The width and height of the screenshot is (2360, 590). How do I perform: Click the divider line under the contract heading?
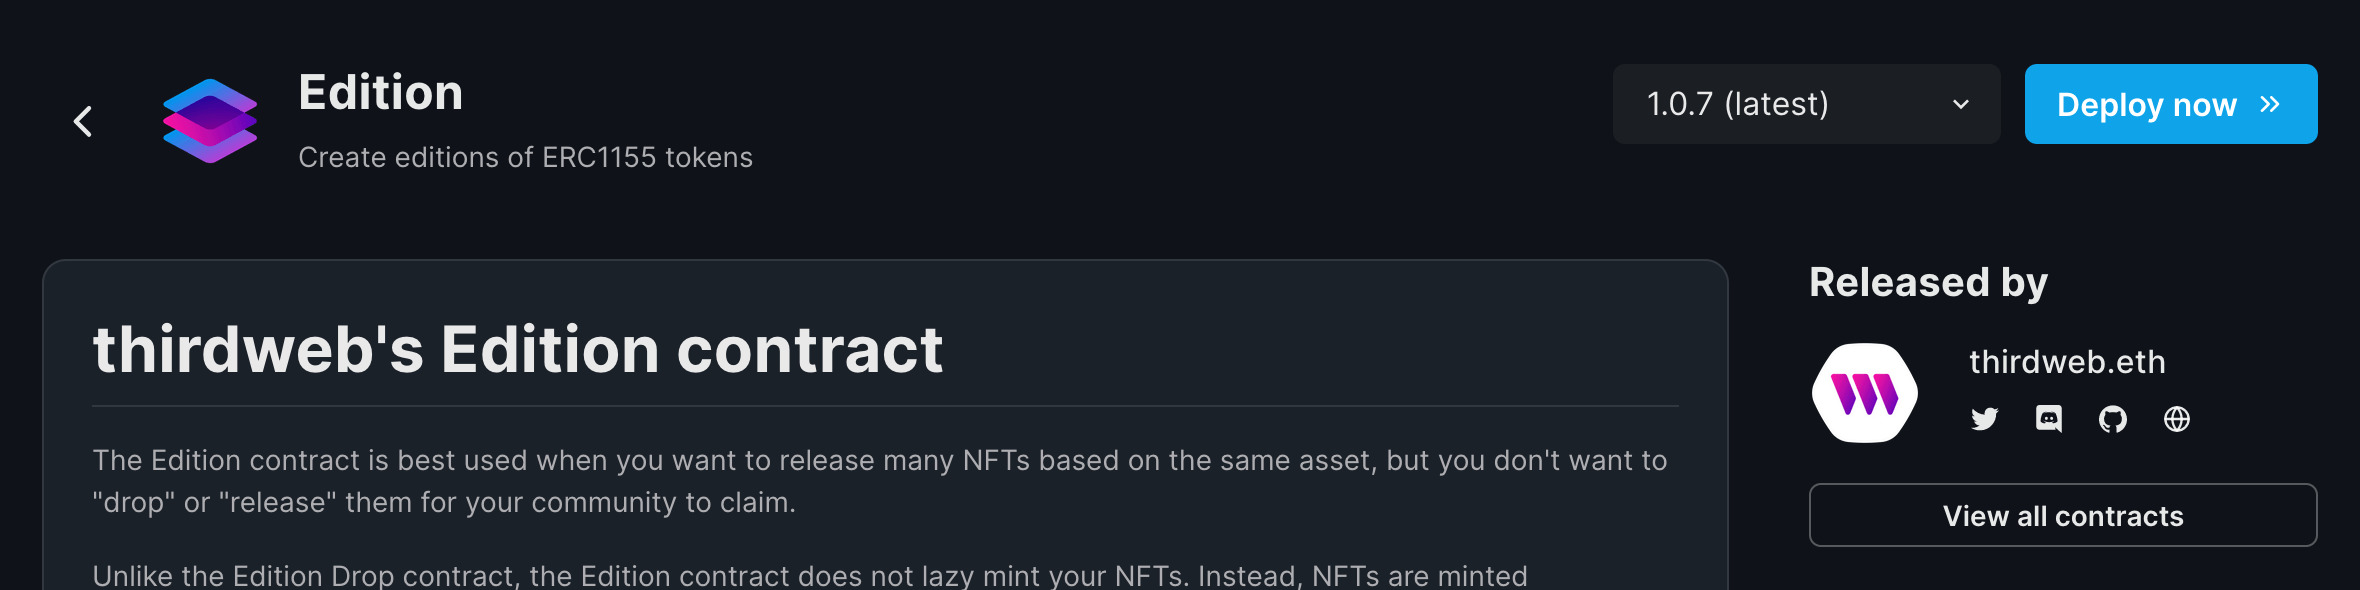click(x=885, y=406)
